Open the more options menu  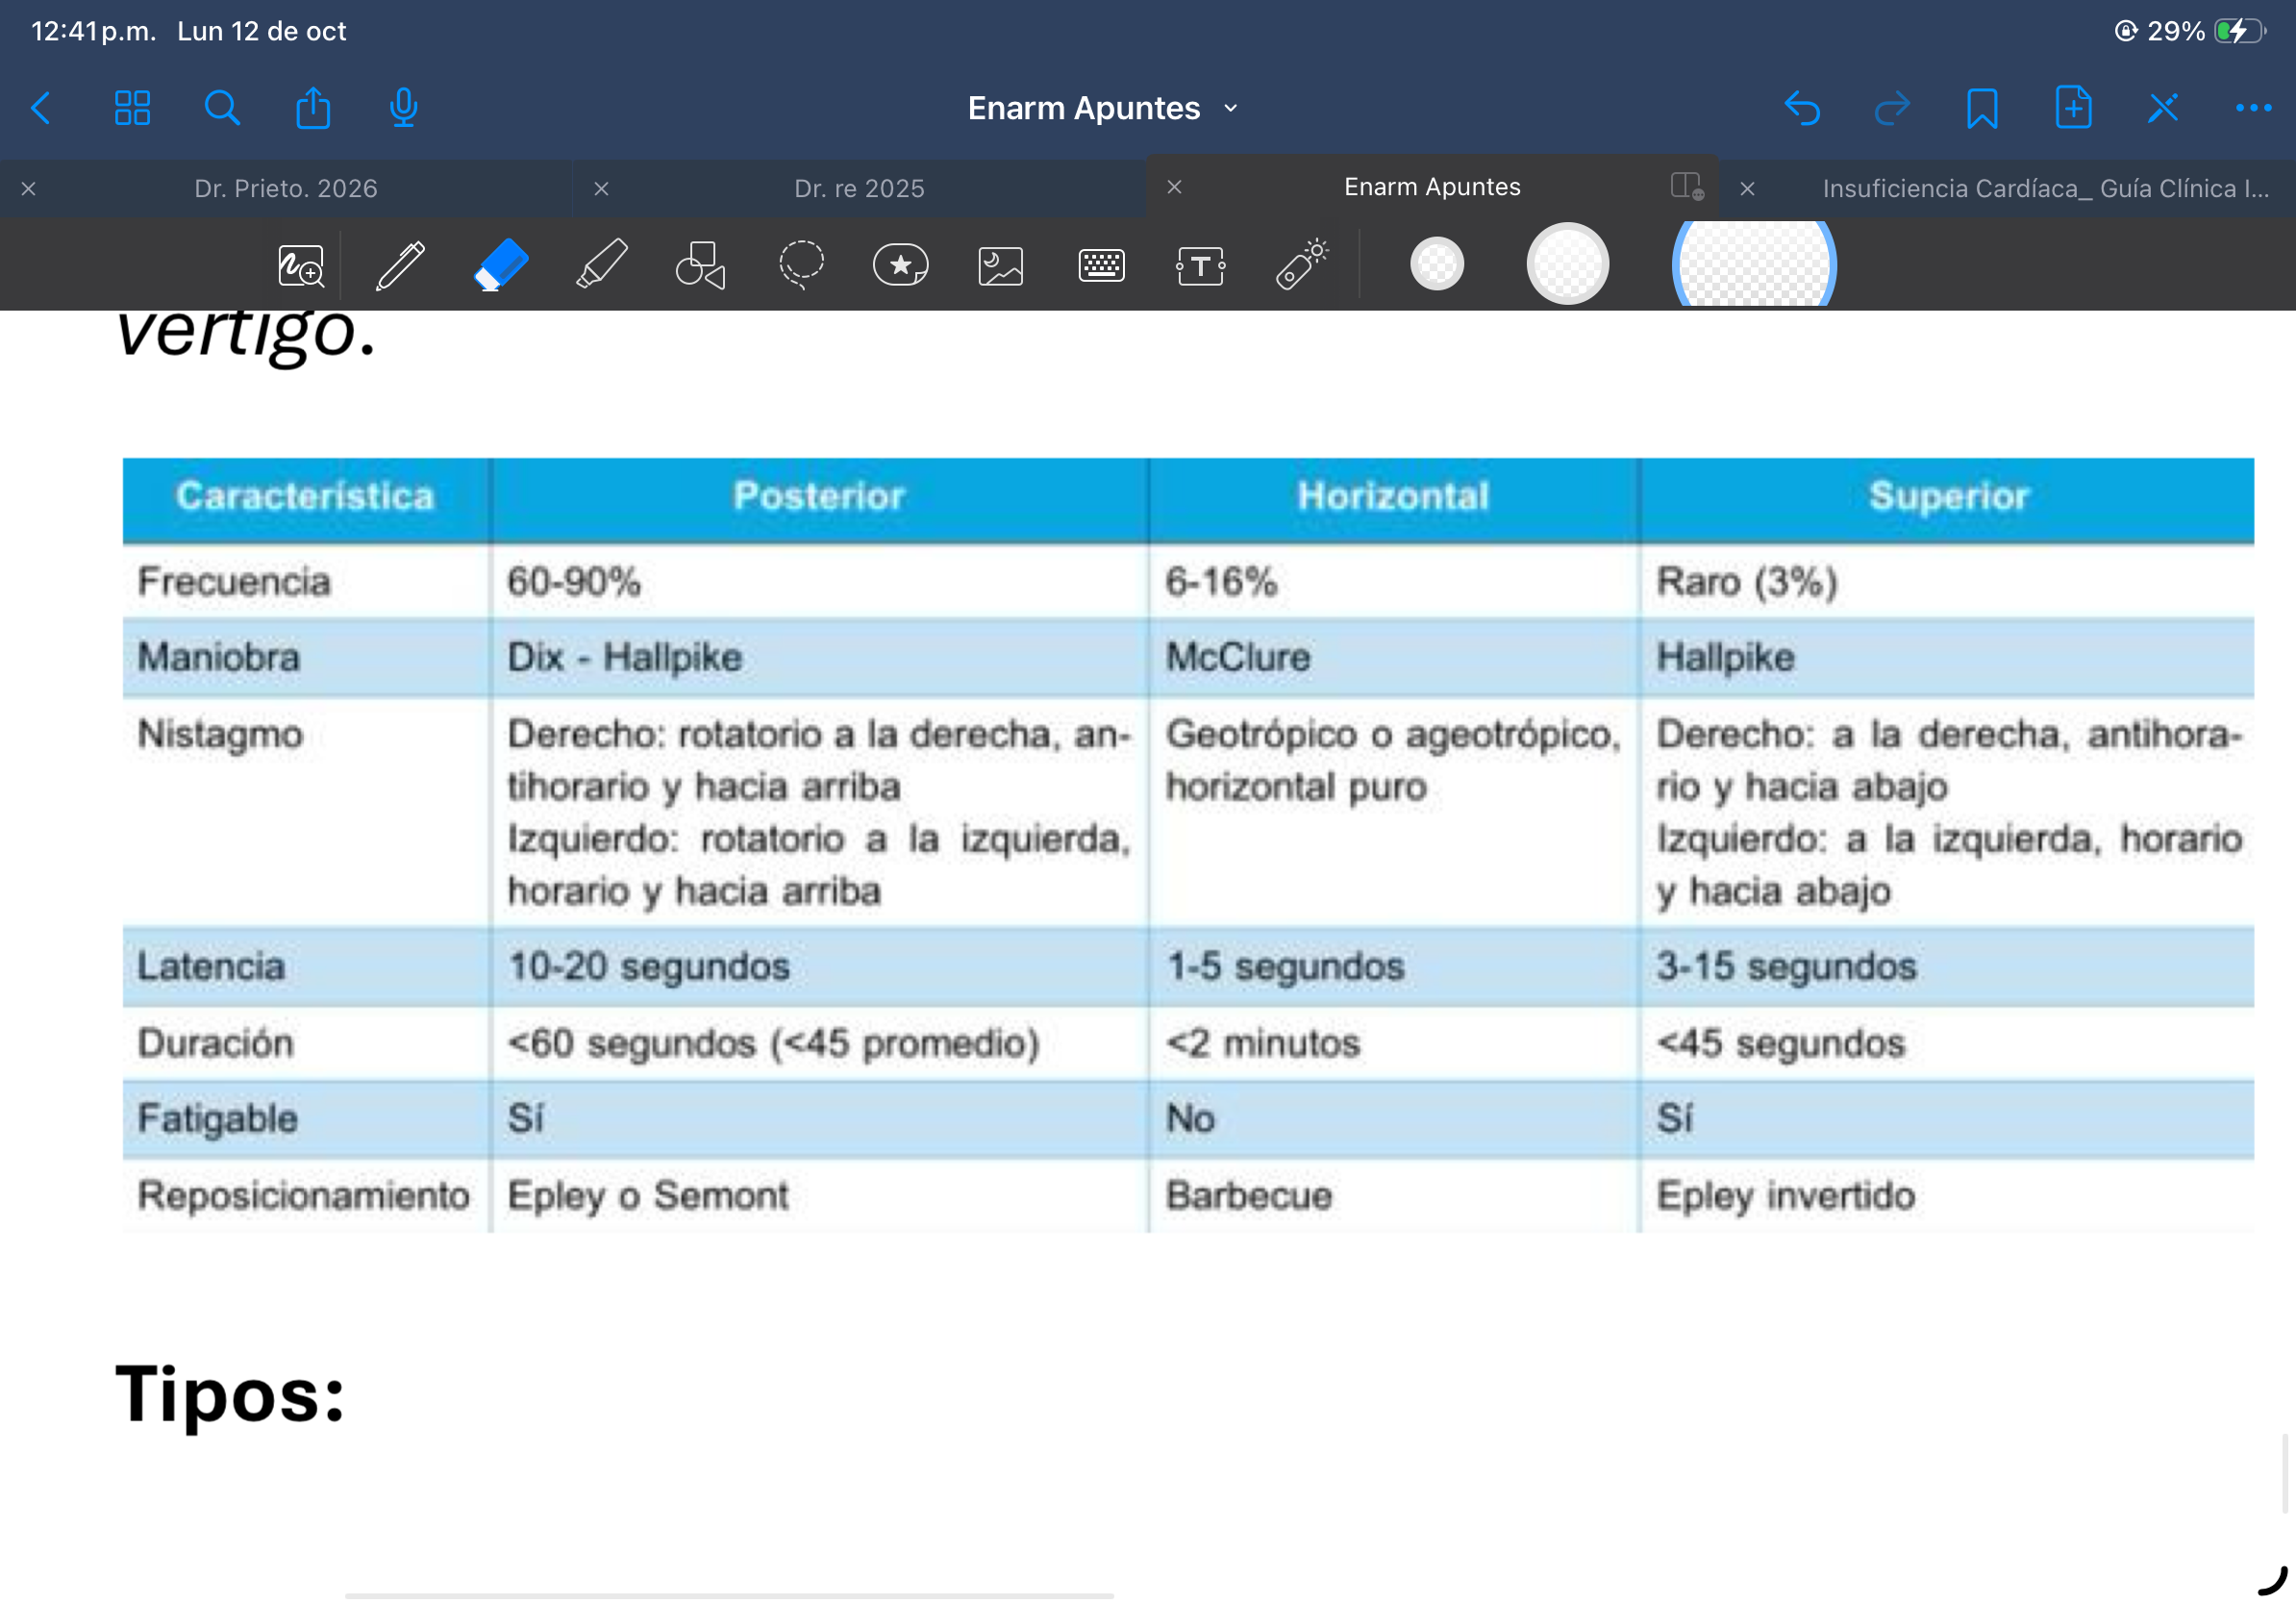click(2253, 108)
